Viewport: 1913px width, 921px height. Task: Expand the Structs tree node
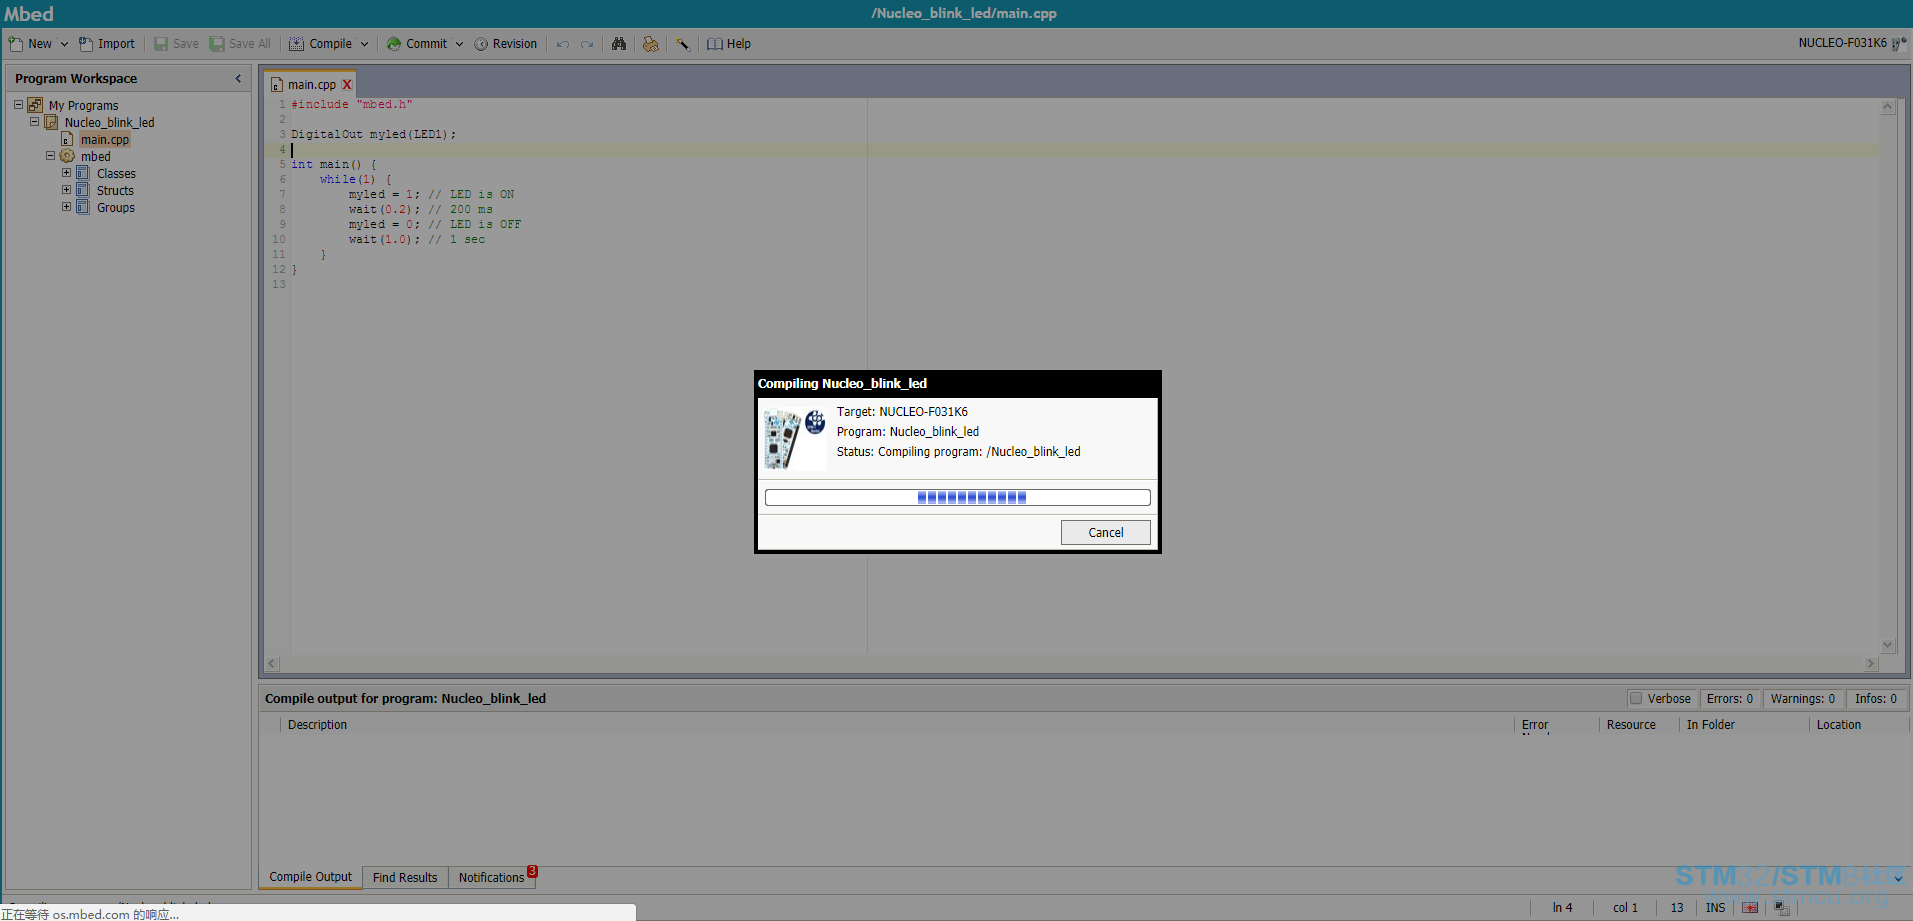66,189
